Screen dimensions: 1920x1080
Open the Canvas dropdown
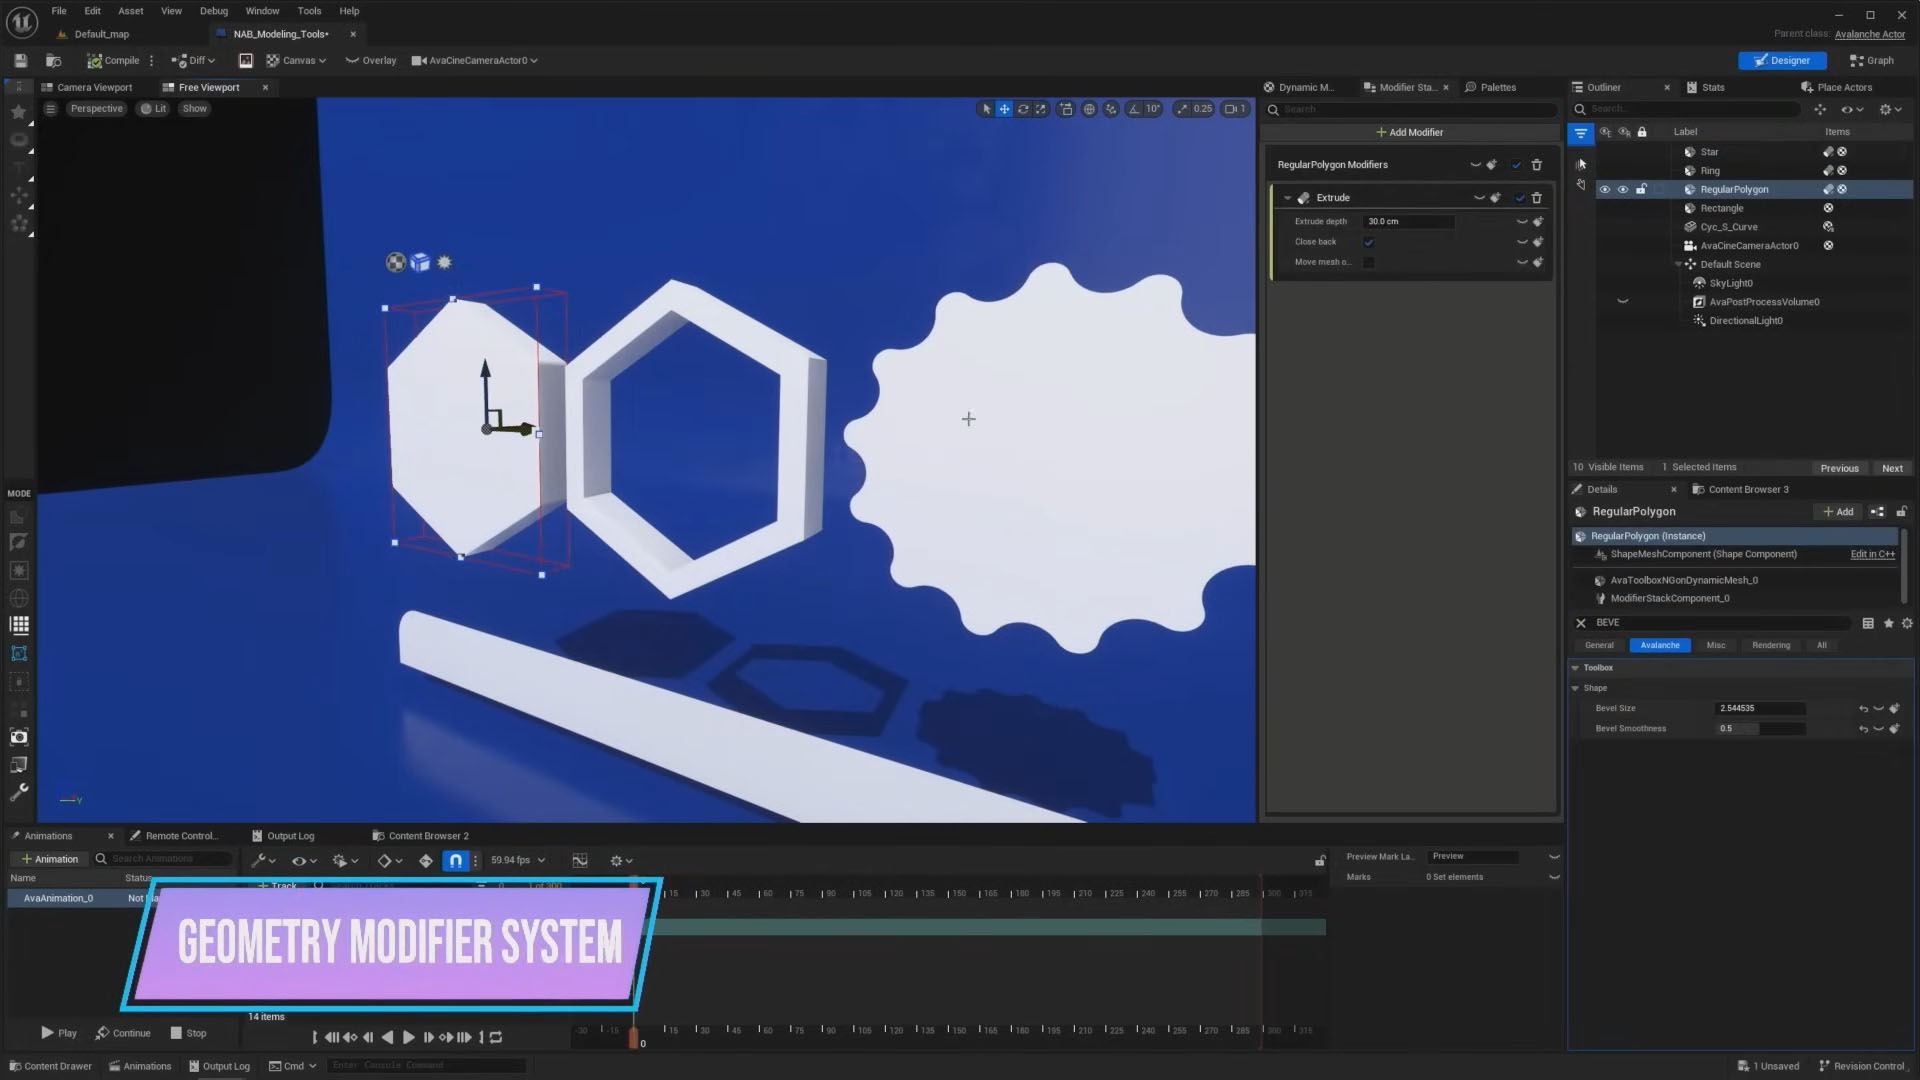[x=296, y=60]
